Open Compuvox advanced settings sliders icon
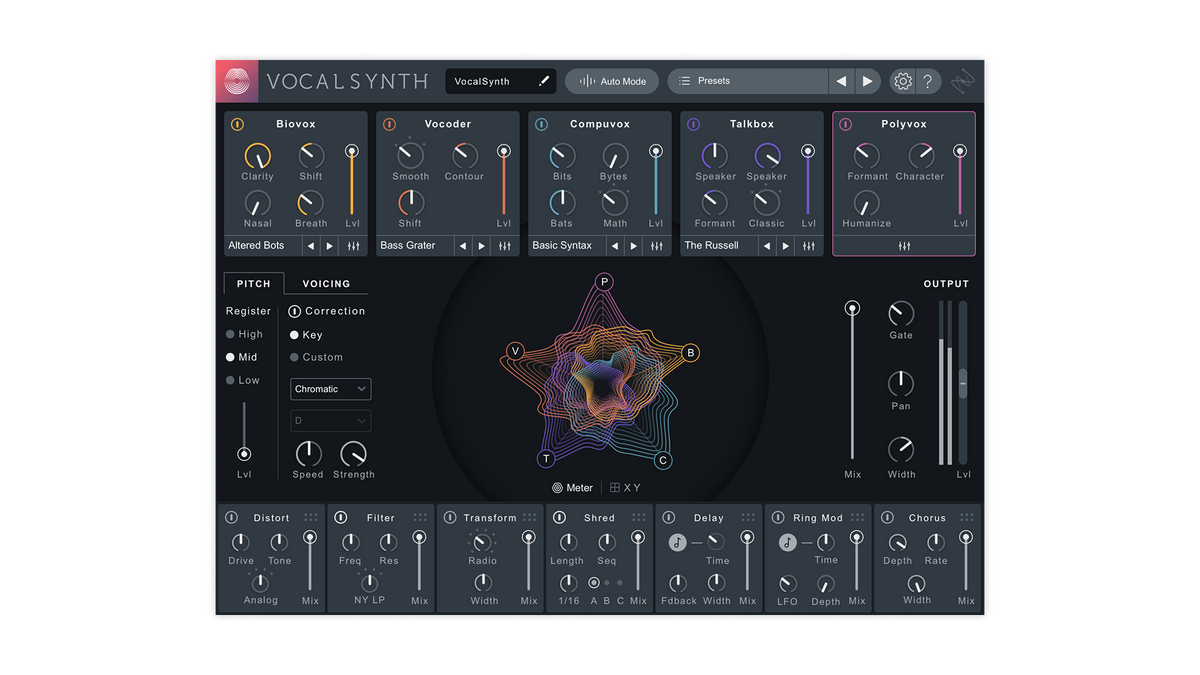Image resolution: width=1200 pixels, height=675 pixels. pos(657,246)
